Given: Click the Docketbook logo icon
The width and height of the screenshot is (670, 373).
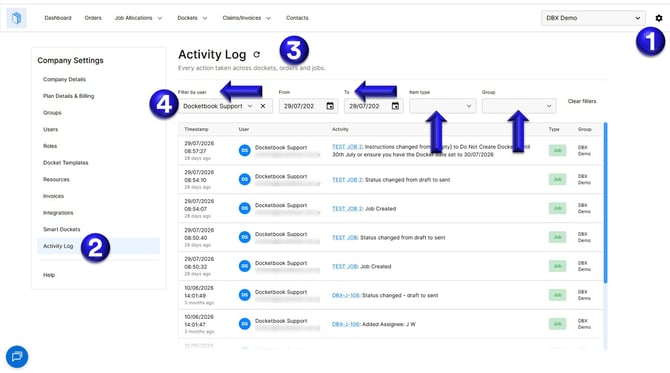Looking at the screenshot, I should (x=16, y=18).
